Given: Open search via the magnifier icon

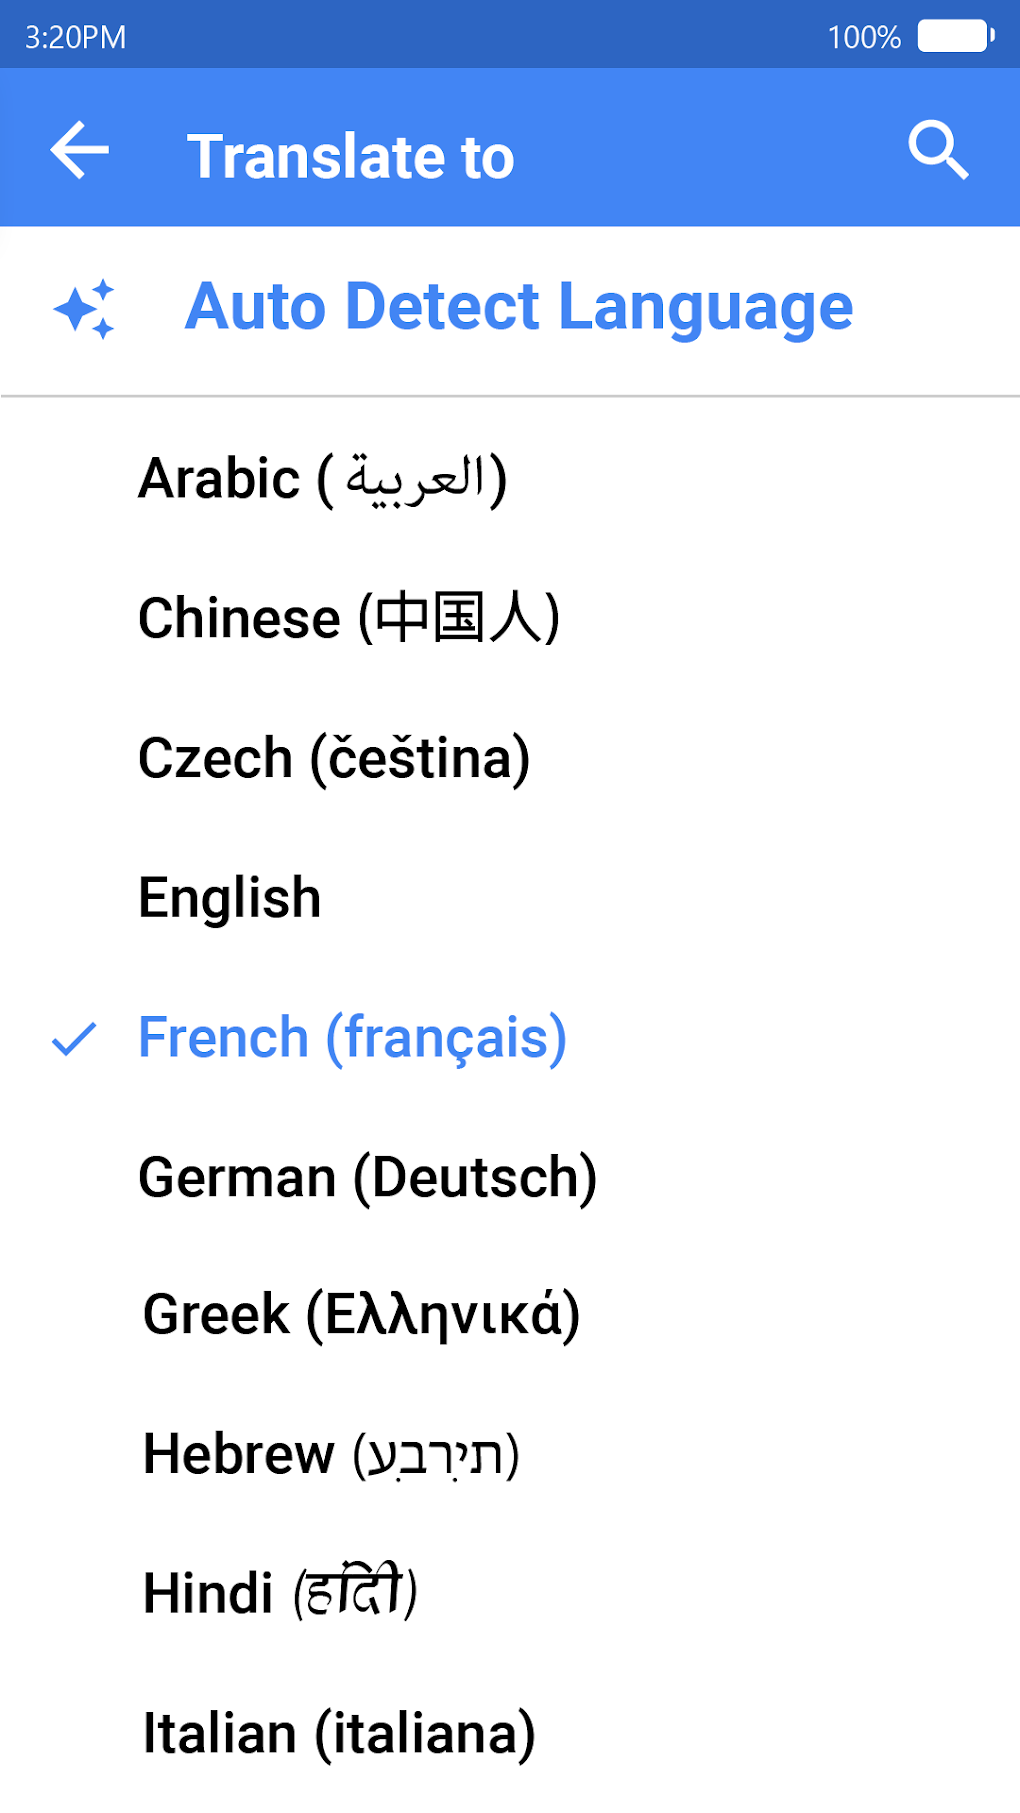Looking at the screenshot, I should [x=938, y=149].
